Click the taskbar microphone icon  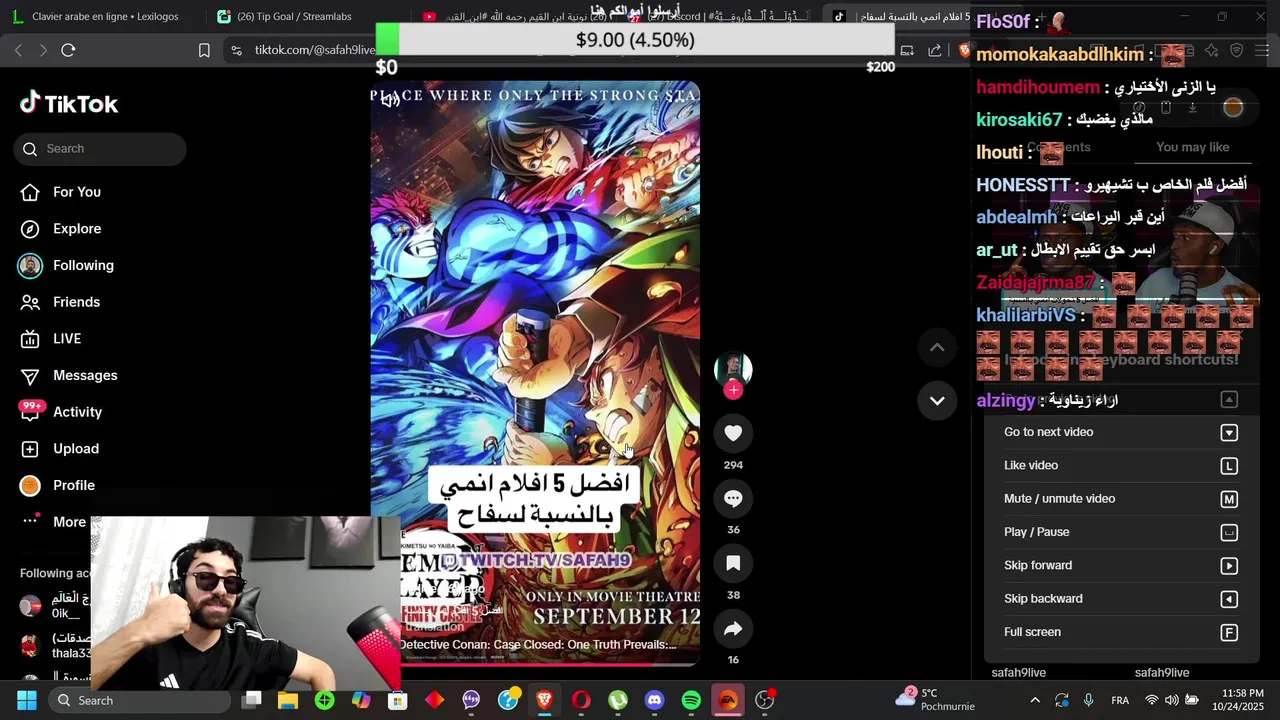coord(1089,700)
